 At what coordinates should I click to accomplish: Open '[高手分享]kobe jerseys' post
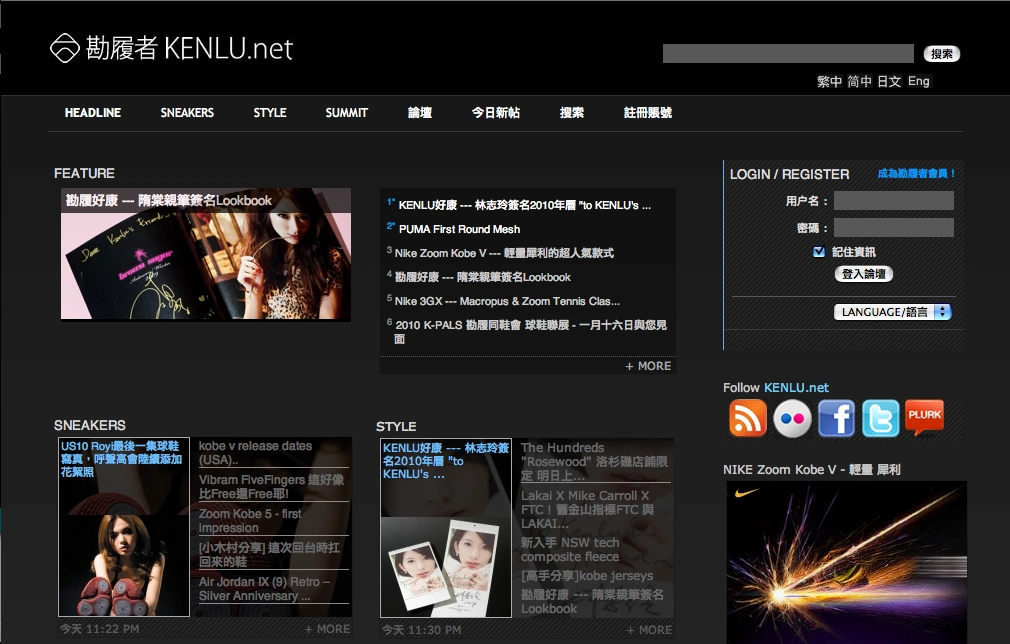pyautogui.click(x=587, y=576)
